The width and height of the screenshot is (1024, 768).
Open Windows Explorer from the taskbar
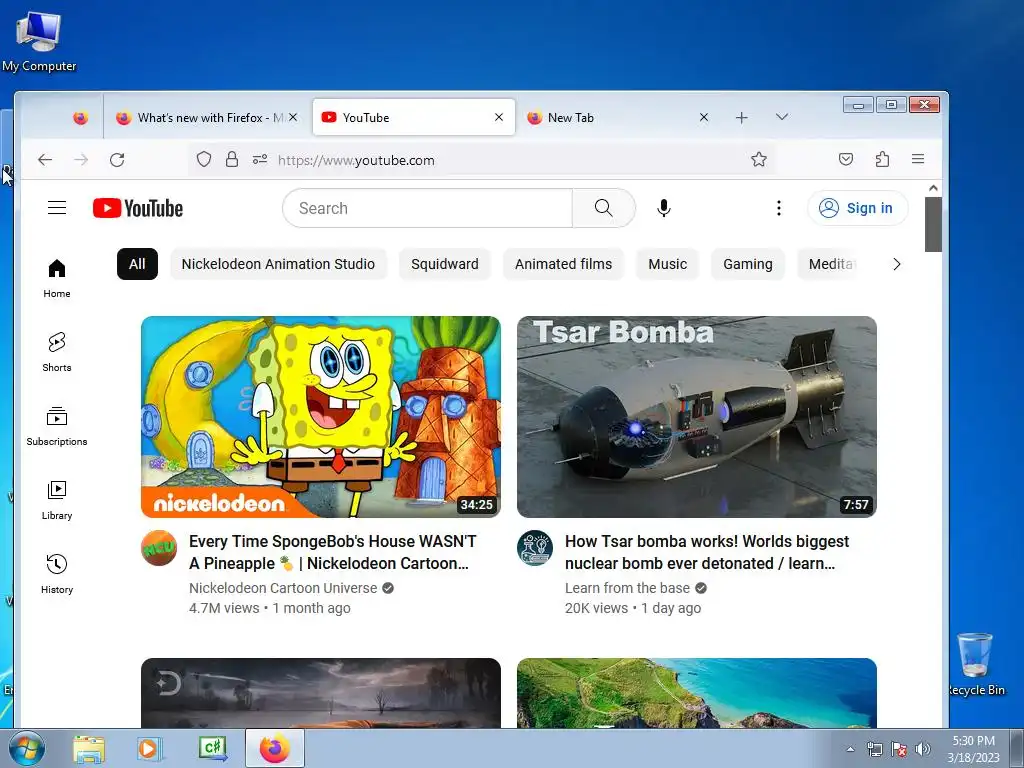(x=89, y=749)
